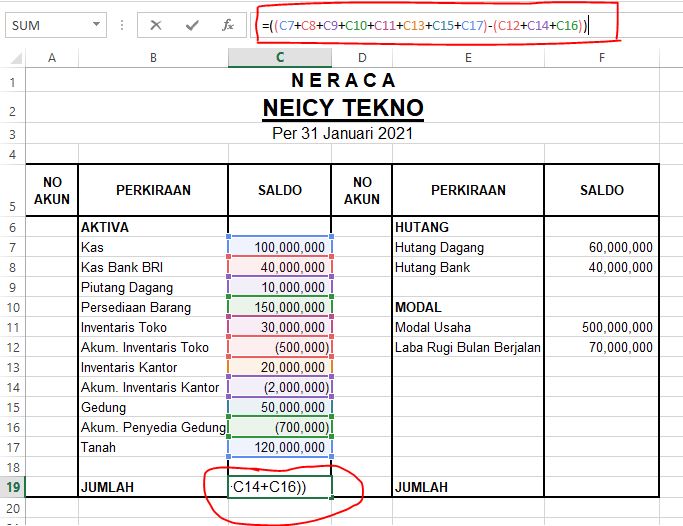Screen dimensions: 683x526
Task: Select Modal Usaha value 500,000,000
Action: click(x=602, y=327)
